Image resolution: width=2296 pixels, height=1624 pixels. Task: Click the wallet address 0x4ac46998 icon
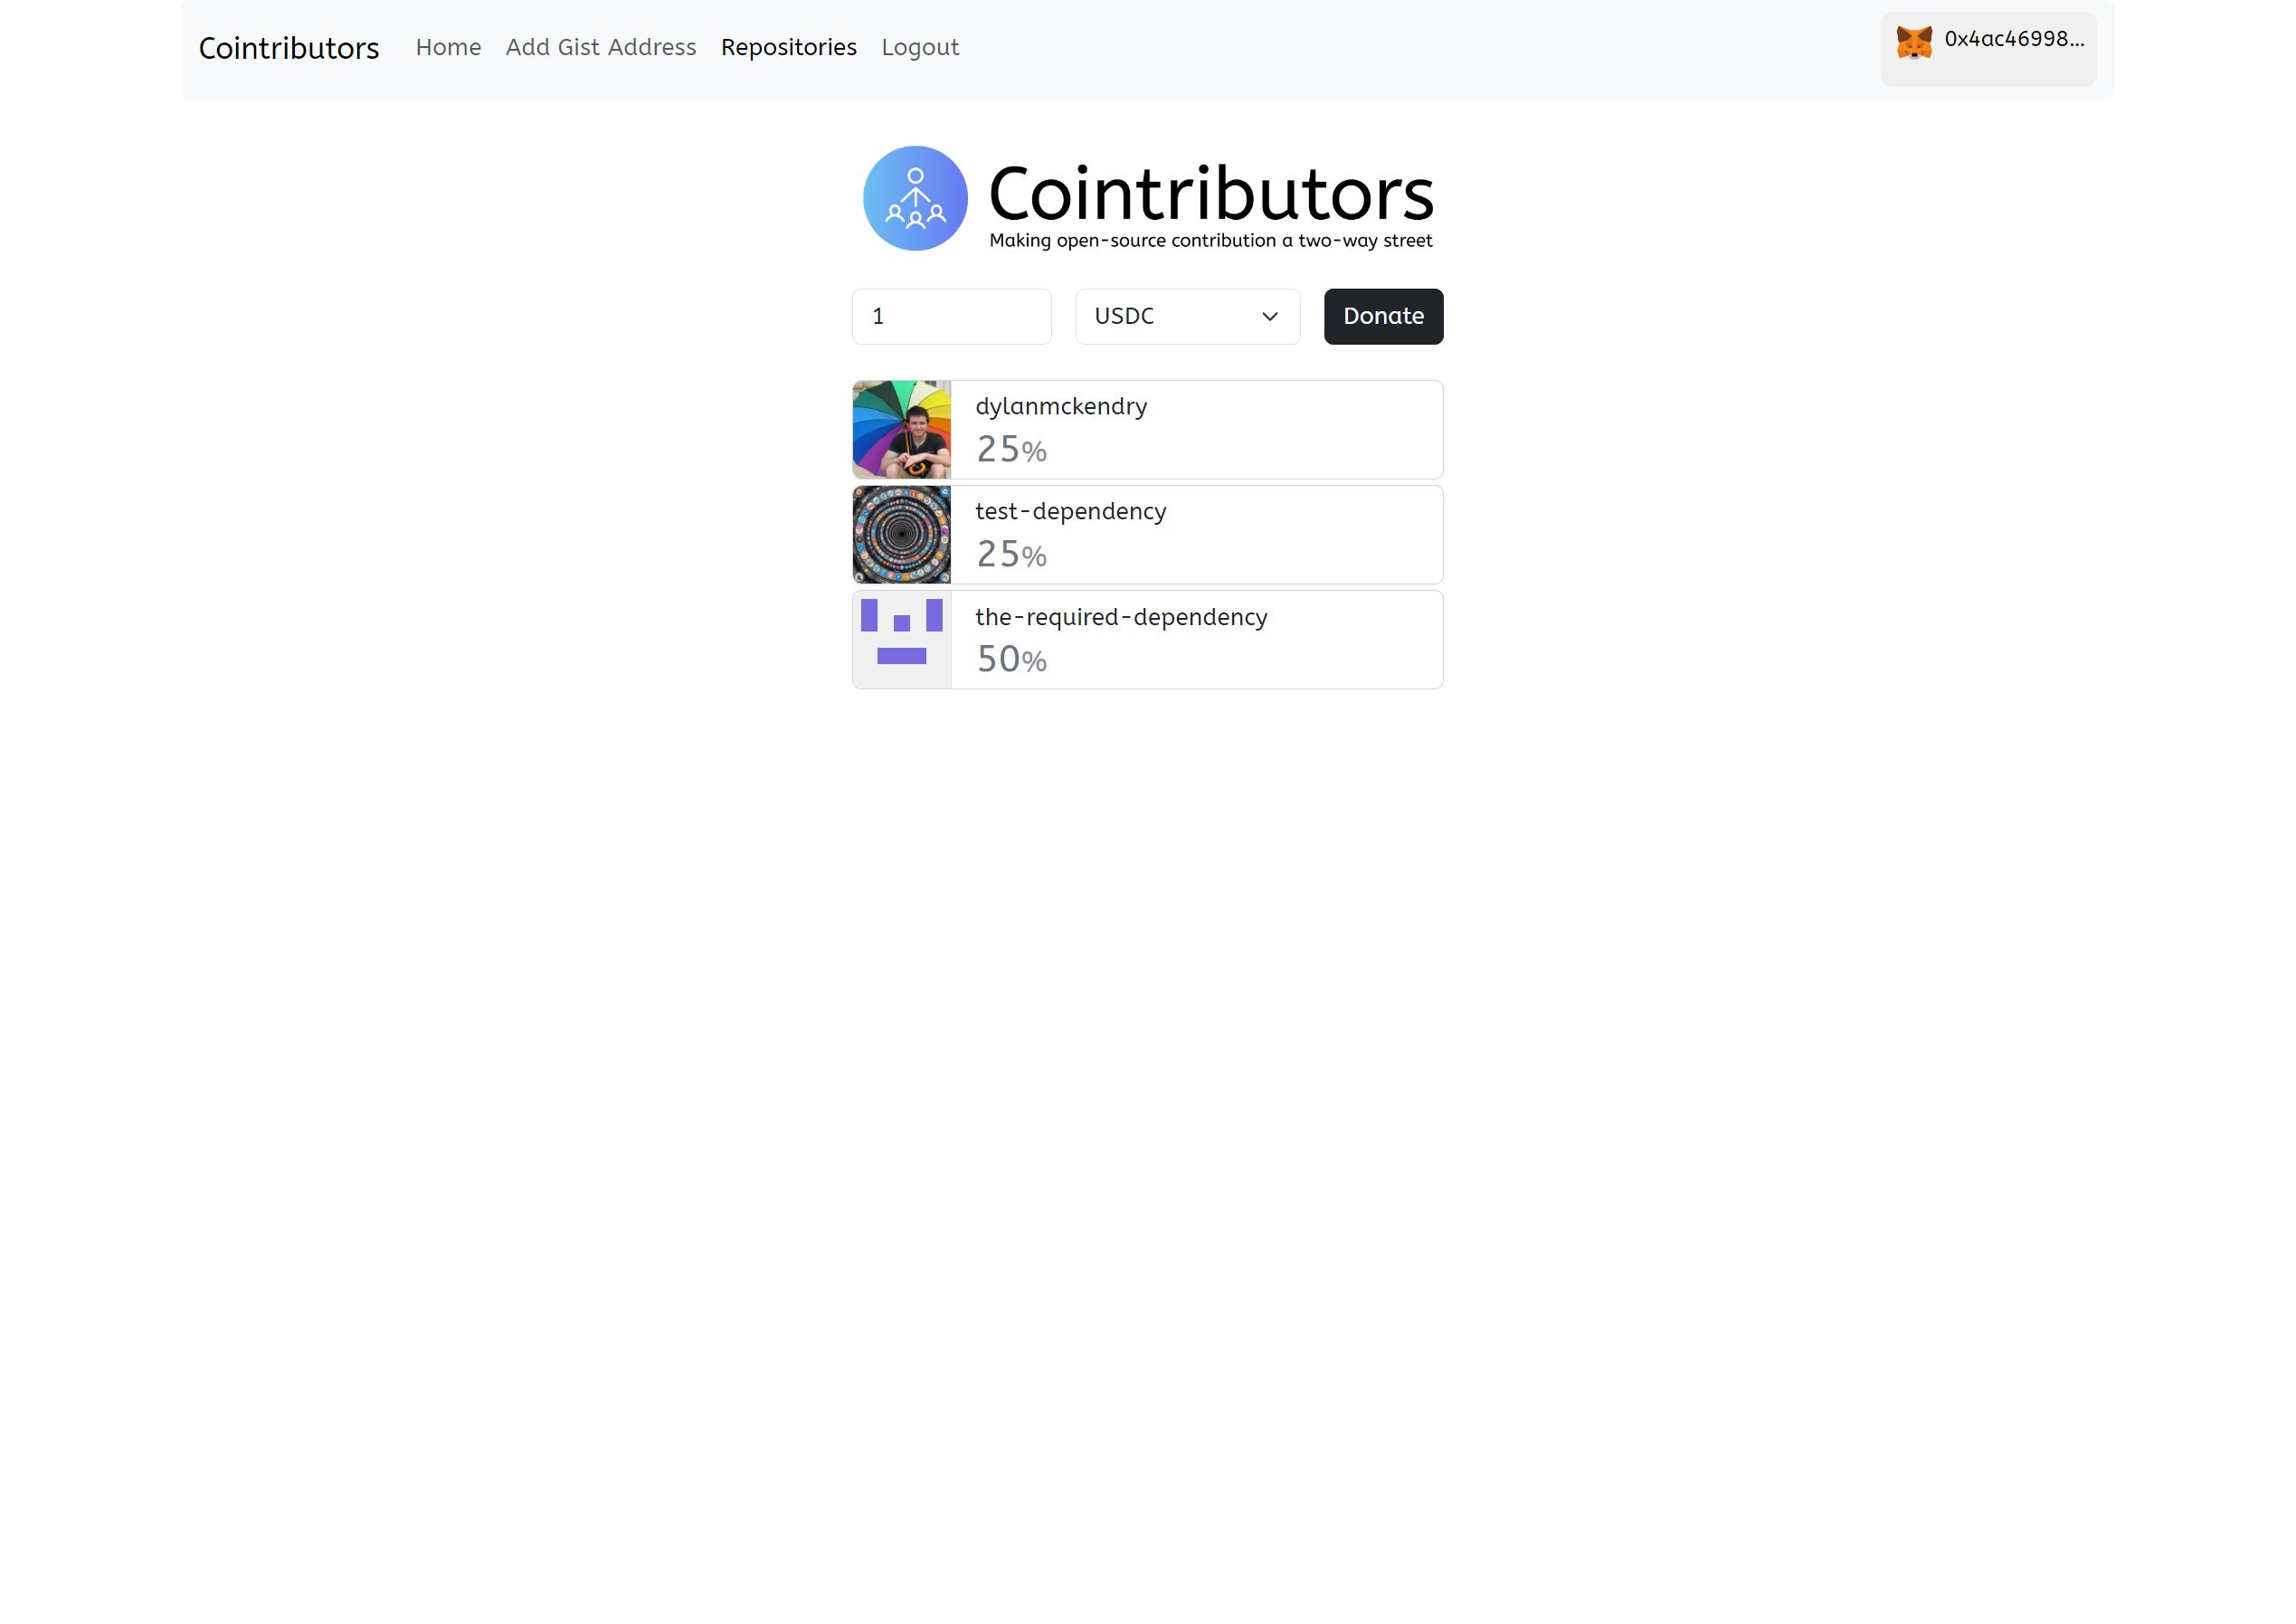coord(1915,41)
